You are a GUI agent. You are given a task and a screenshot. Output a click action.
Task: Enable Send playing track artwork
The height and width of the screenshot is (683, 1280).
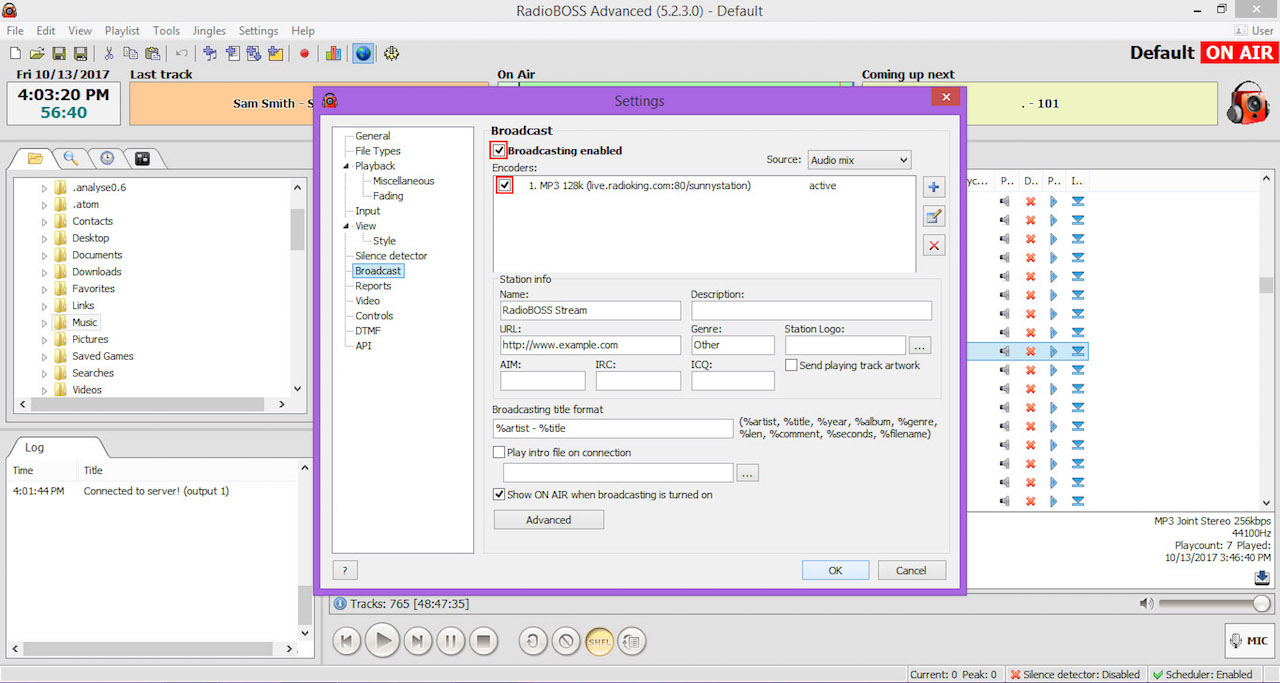tap(791, 365)
